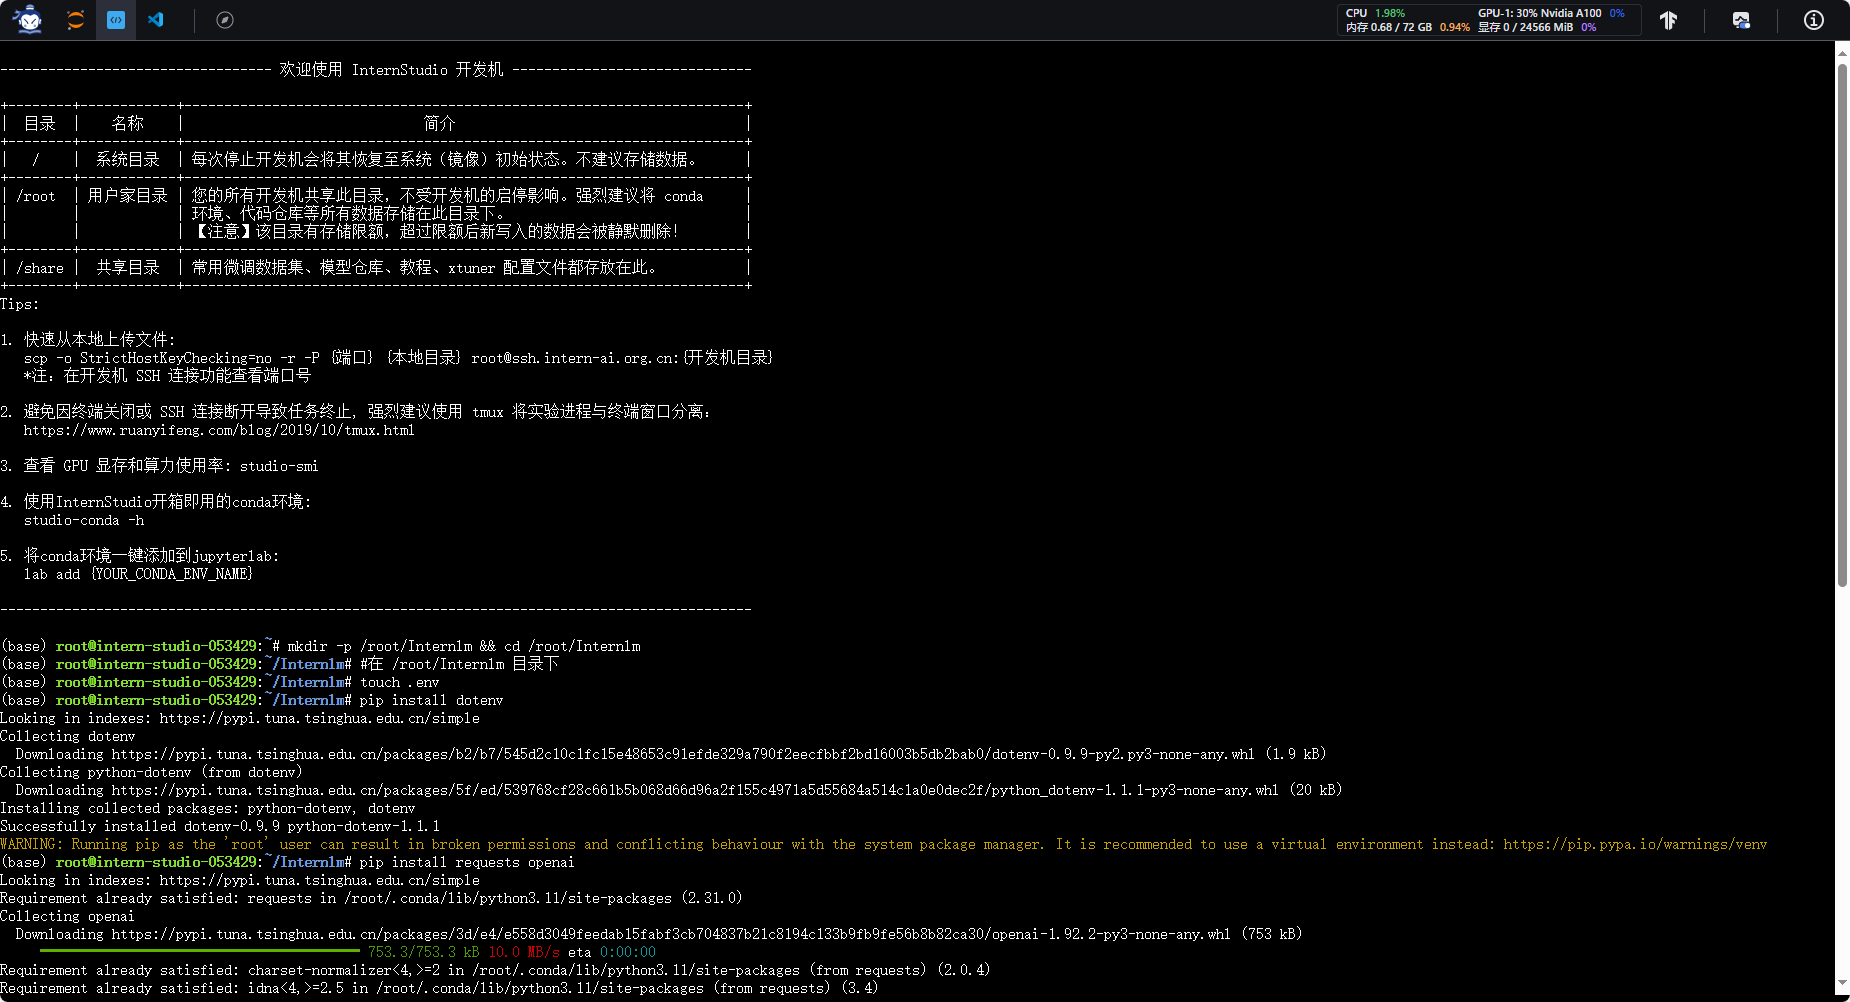Click the 'lab add {YOUR_CONDA_ENV_NAME}' text

pyautogui.click(x=138, y=574)
